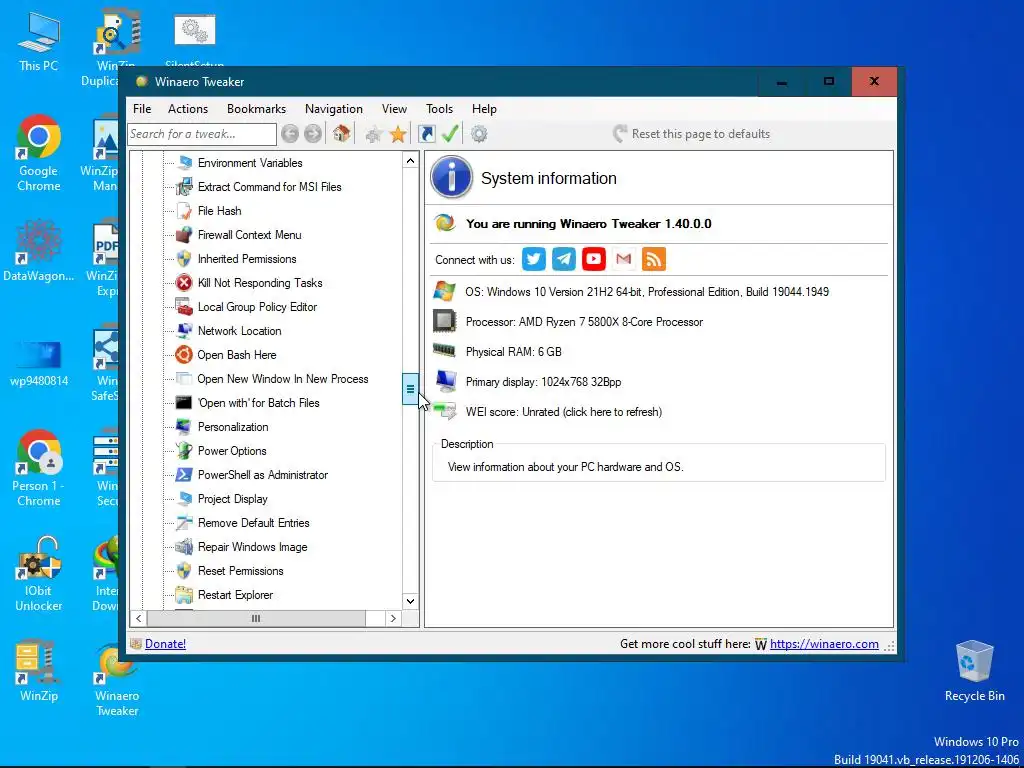The width and height of the screenshot is (1024, 768).
Task: Select Extract Command for MSI Files
Action: click(270, 187)
